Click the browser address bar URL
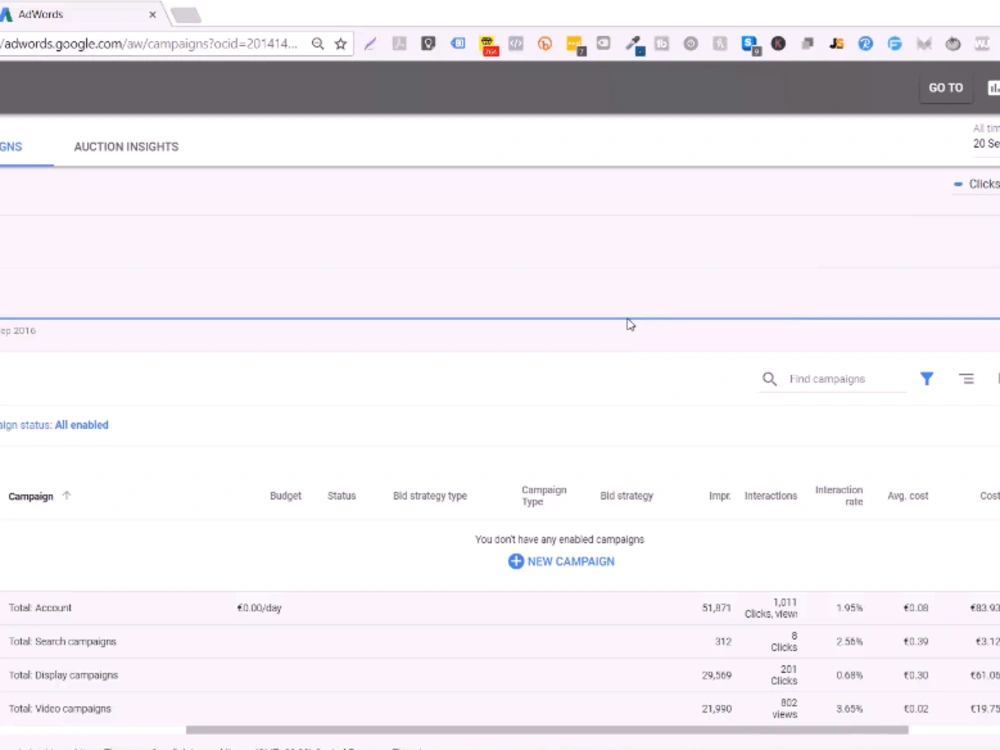Image resolution: width=1000 pixels, height=750 pixels. coord(151,43)
